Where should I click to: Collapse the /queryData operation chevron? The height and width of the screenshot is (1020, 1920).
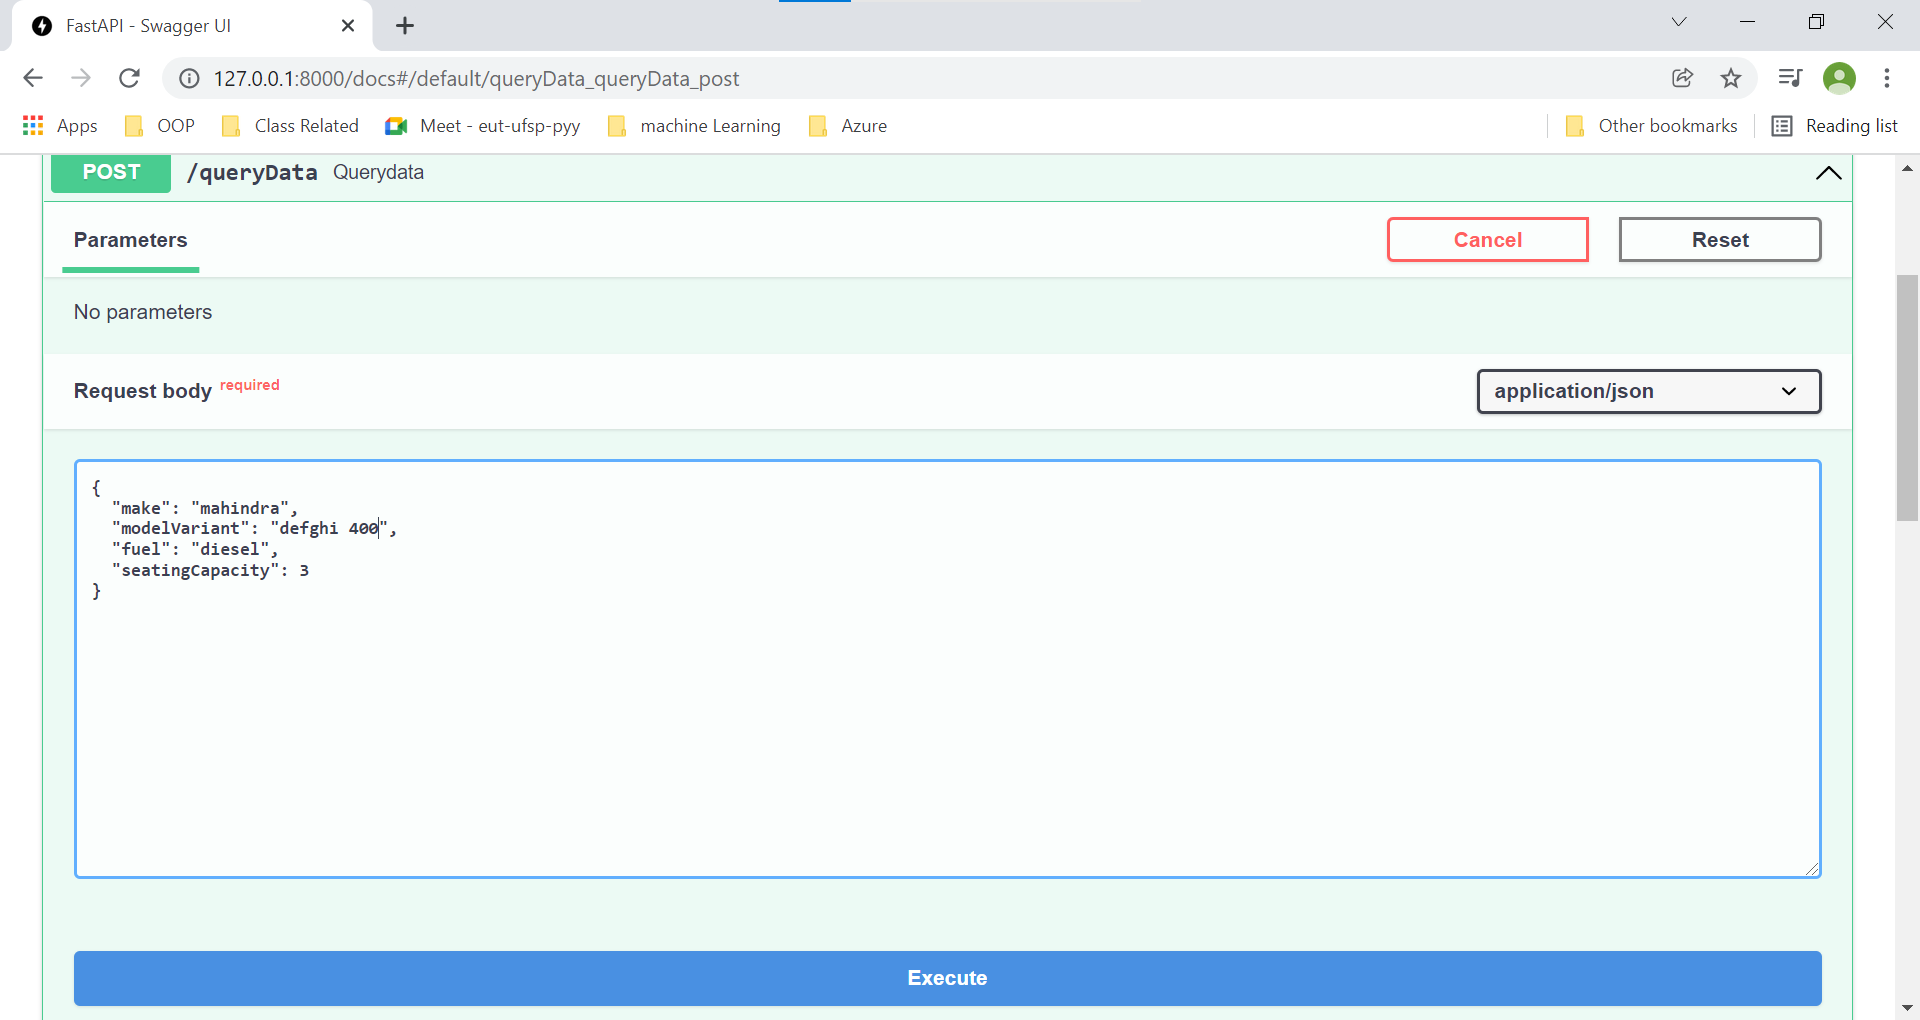pyautogui.click(x=1828, y=173)
